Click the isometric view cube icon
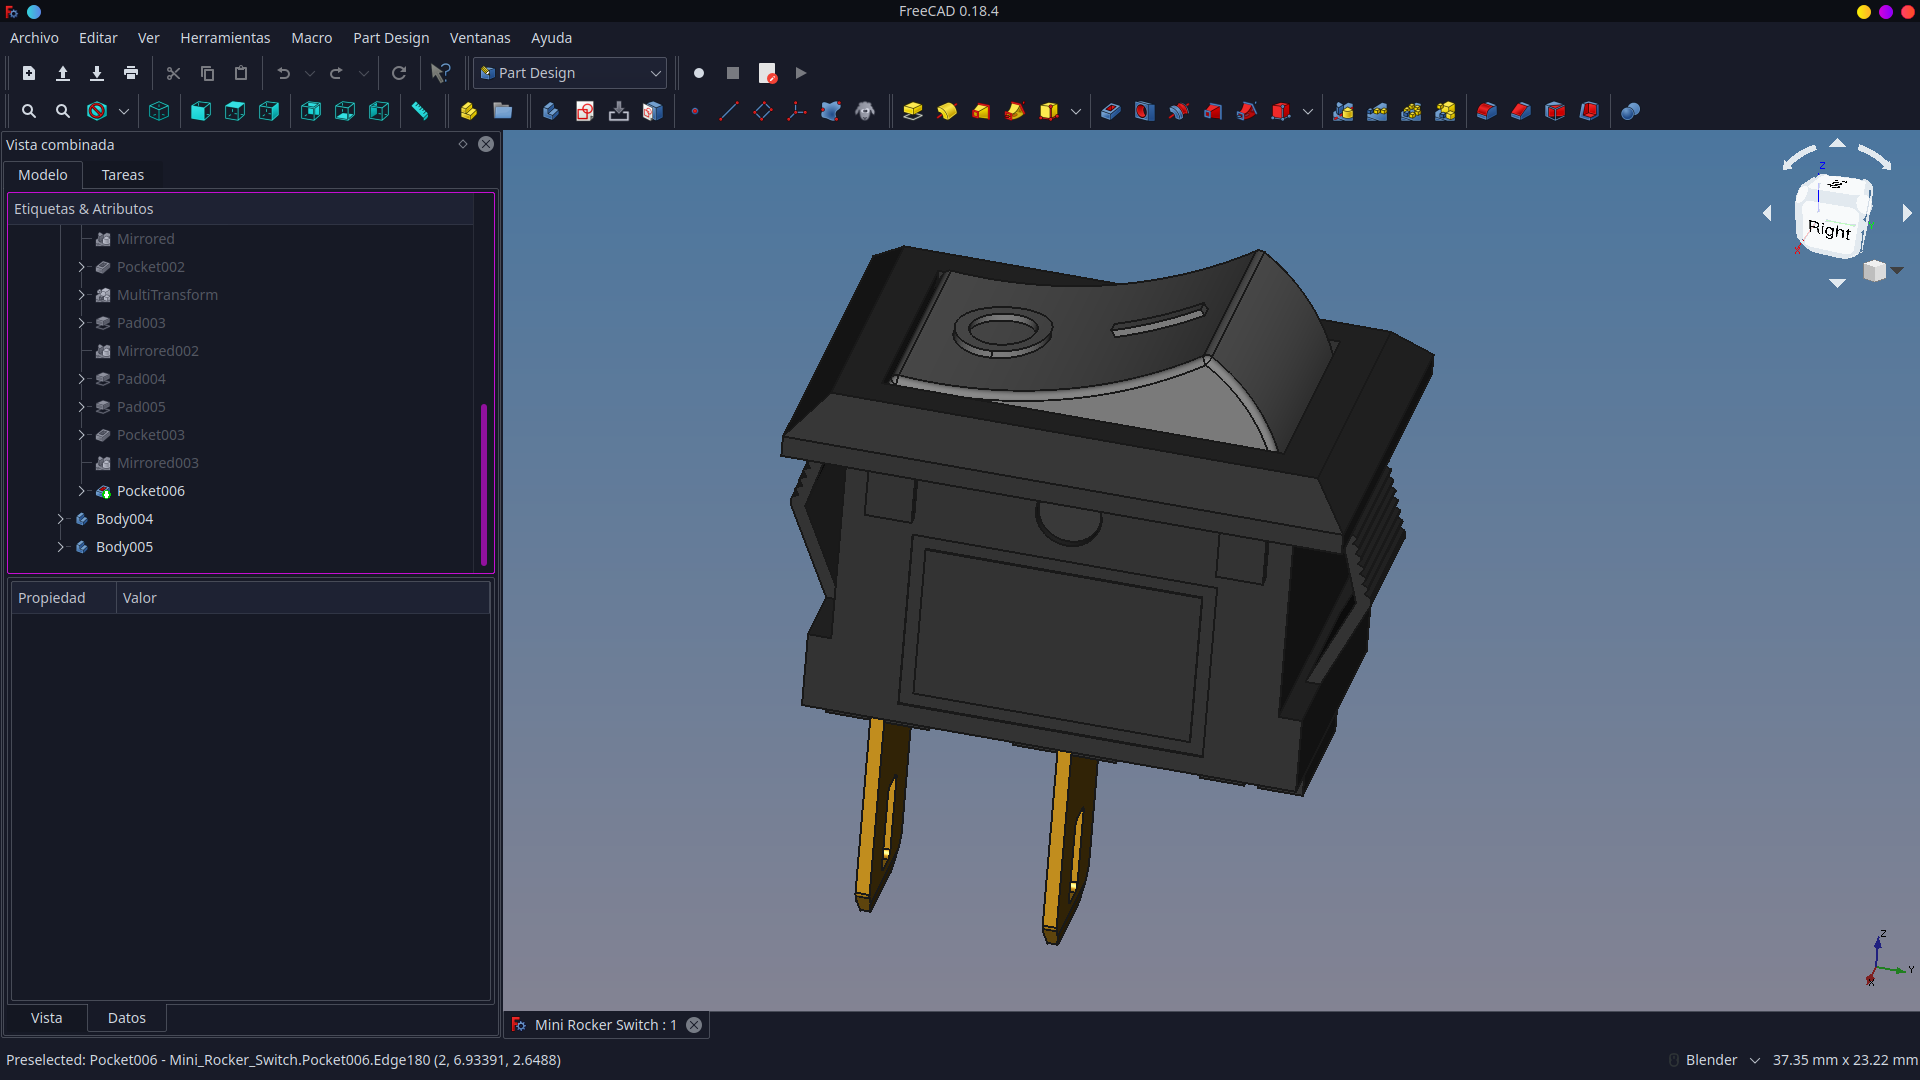 tap(159, 111)
